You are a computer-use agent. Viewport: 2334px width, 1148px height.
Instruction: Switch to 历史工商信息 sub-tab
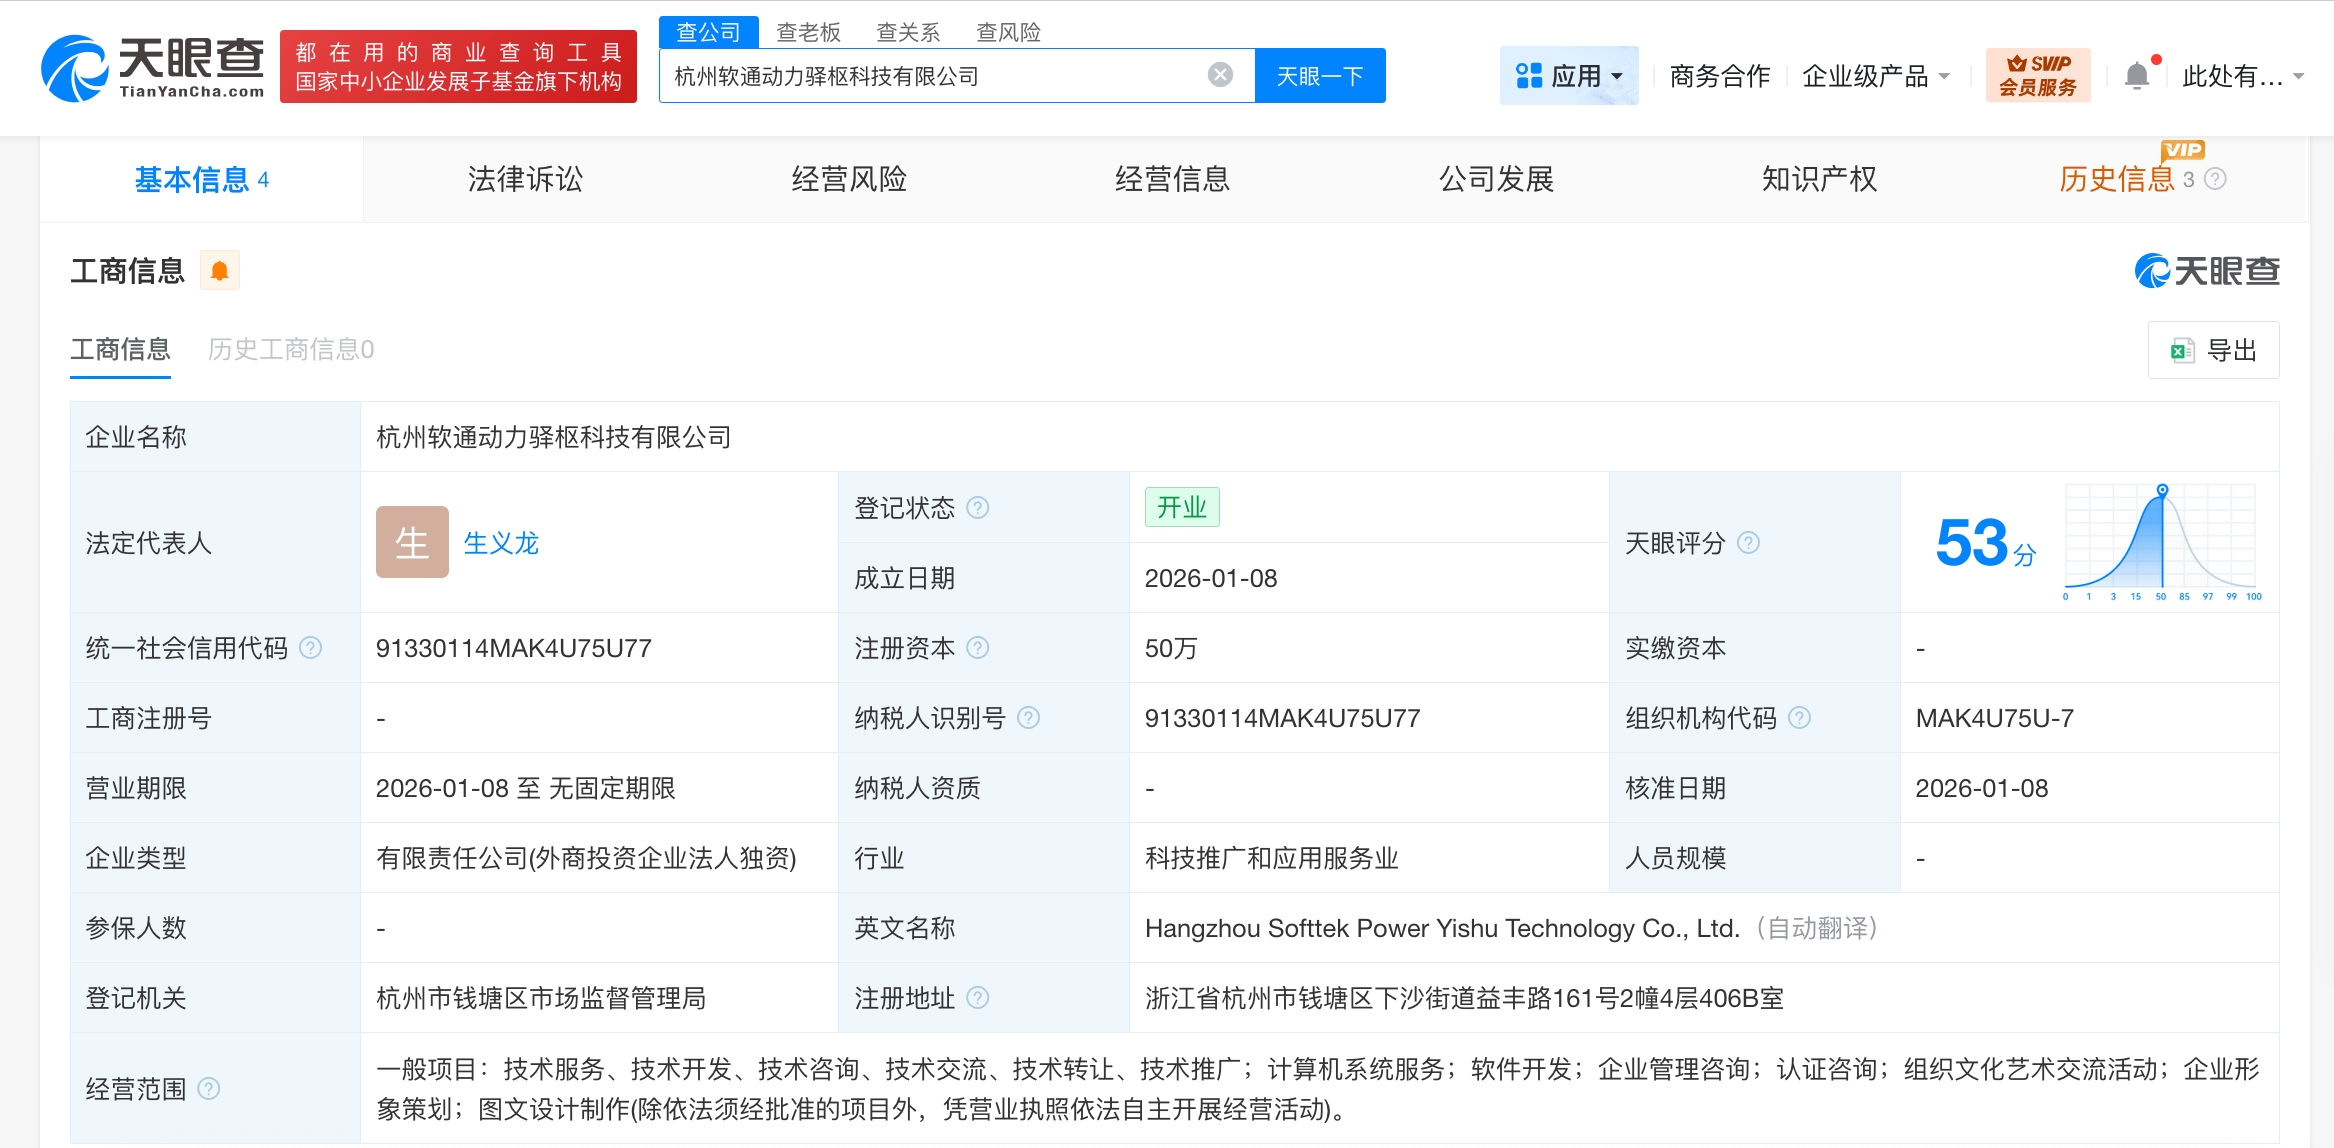[290, 350]
